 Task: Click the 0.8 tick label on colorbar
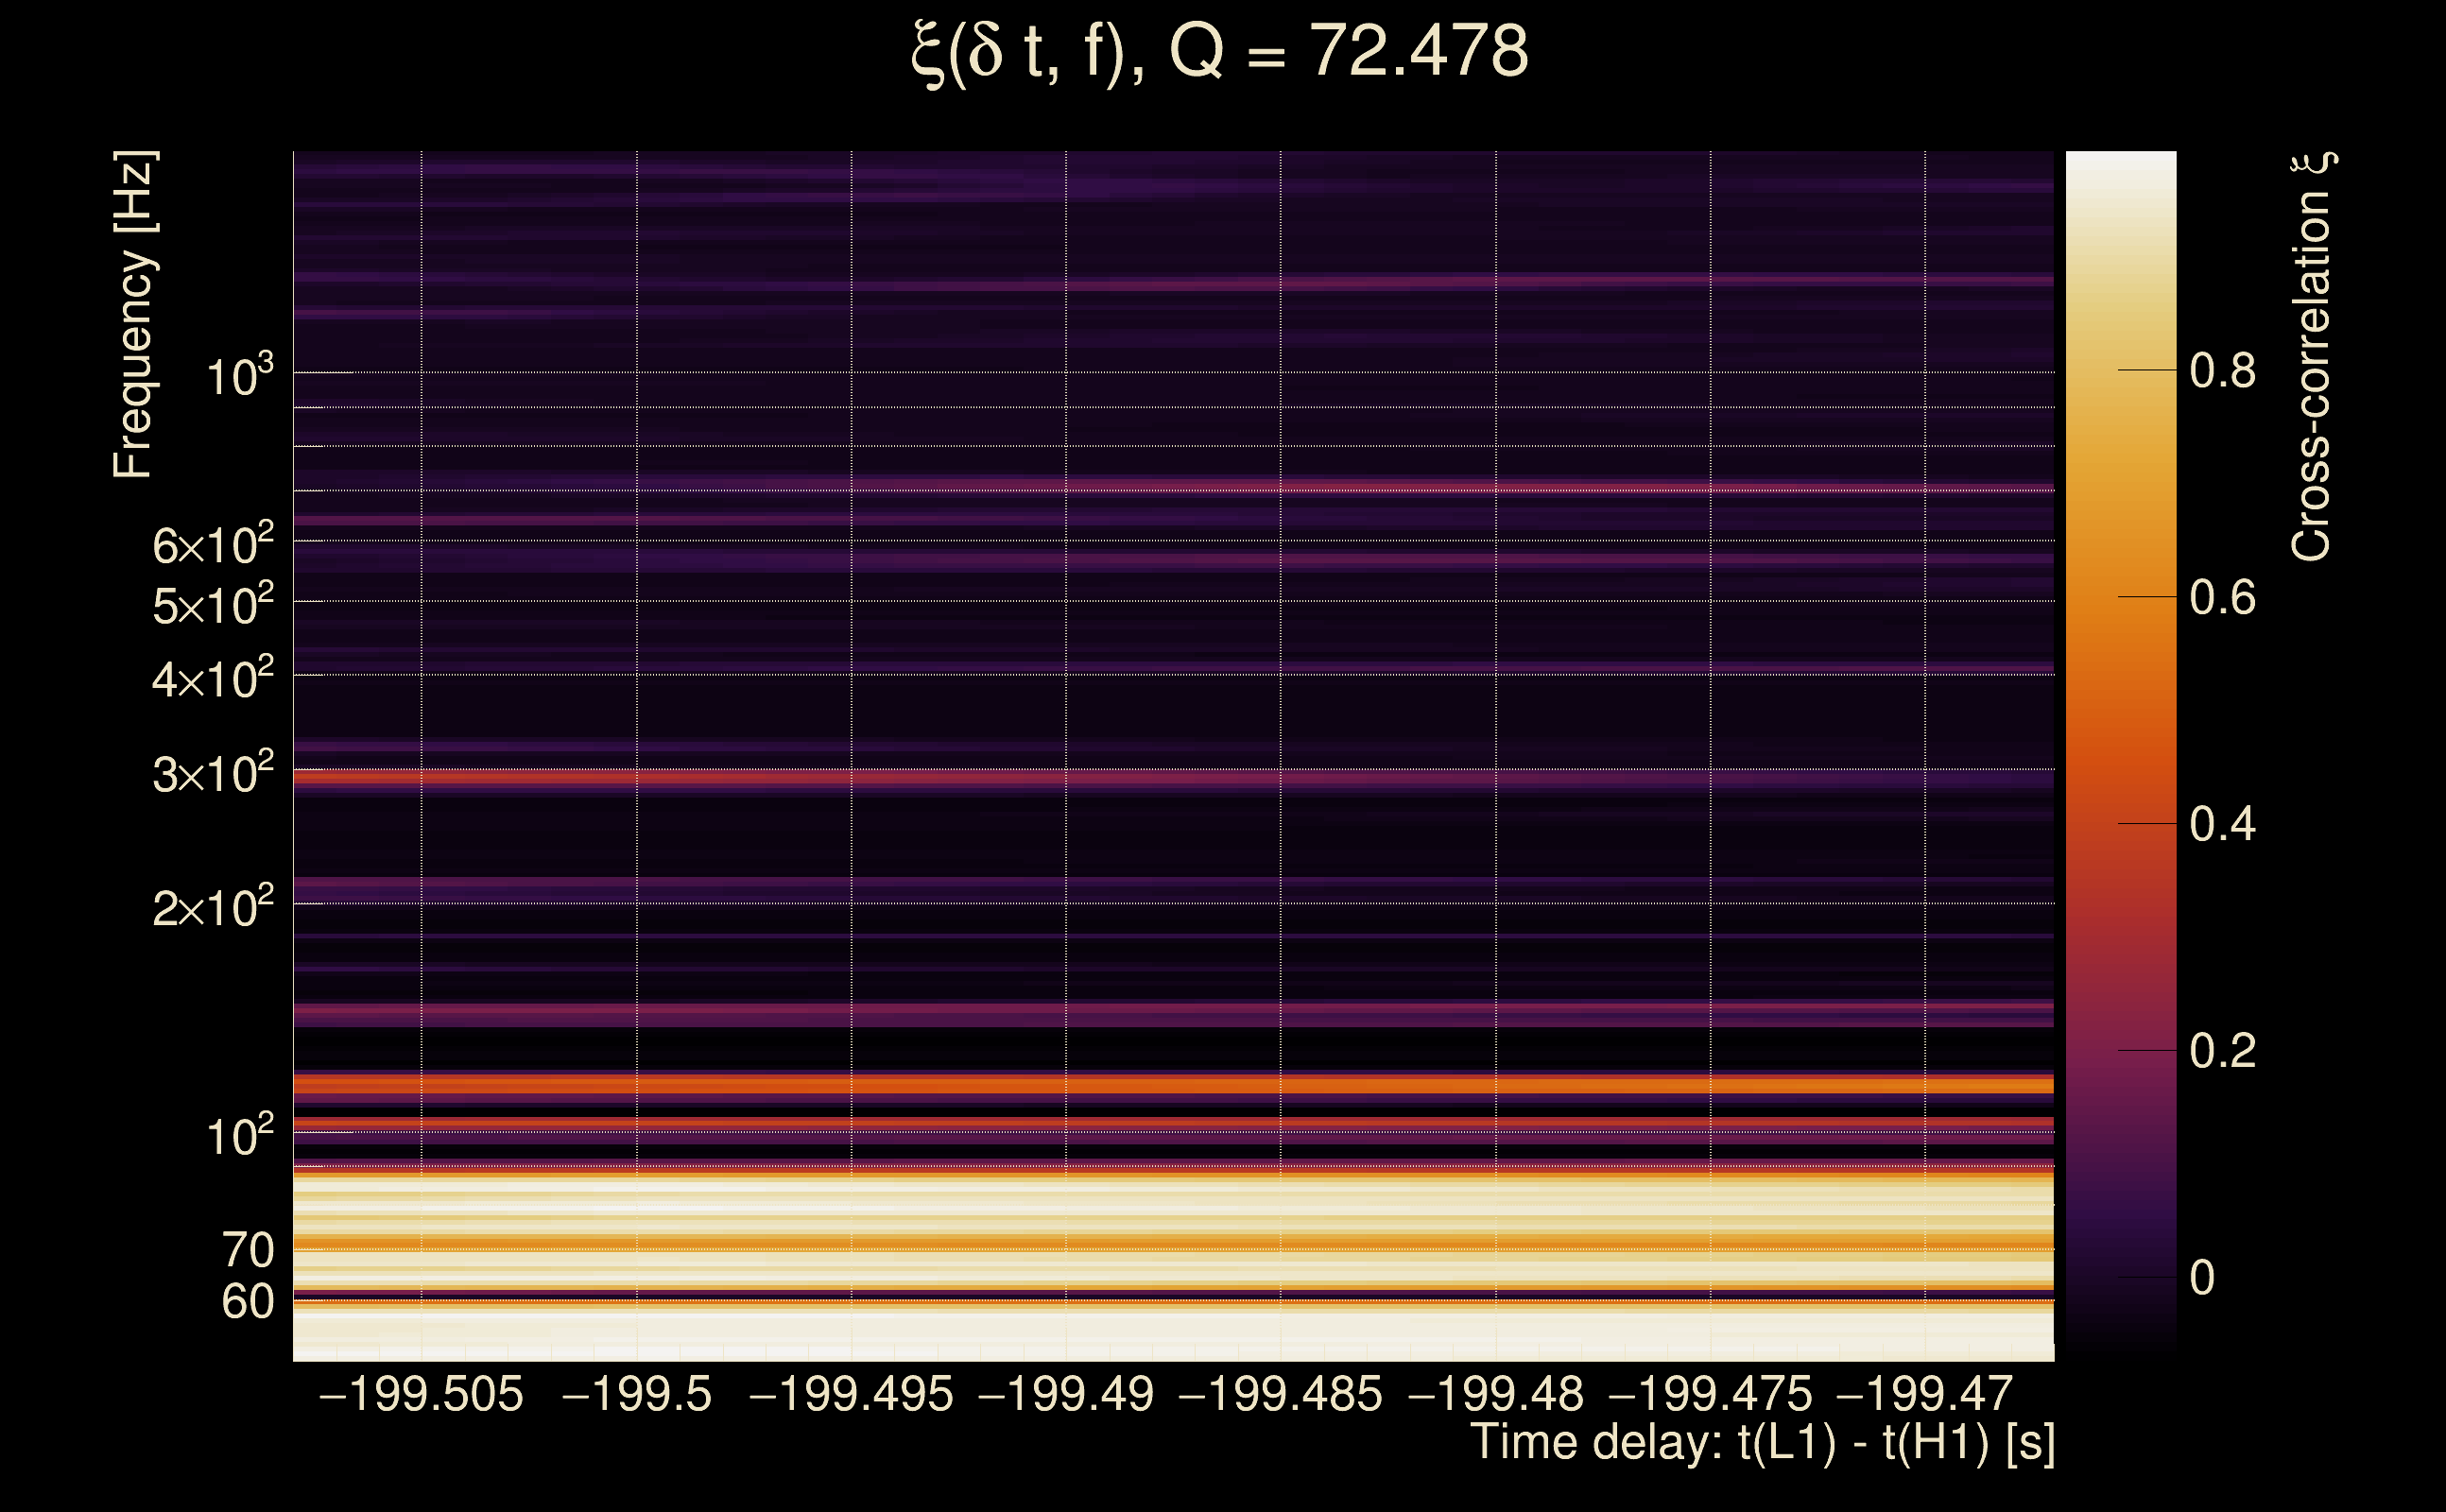coord(2223,371)
